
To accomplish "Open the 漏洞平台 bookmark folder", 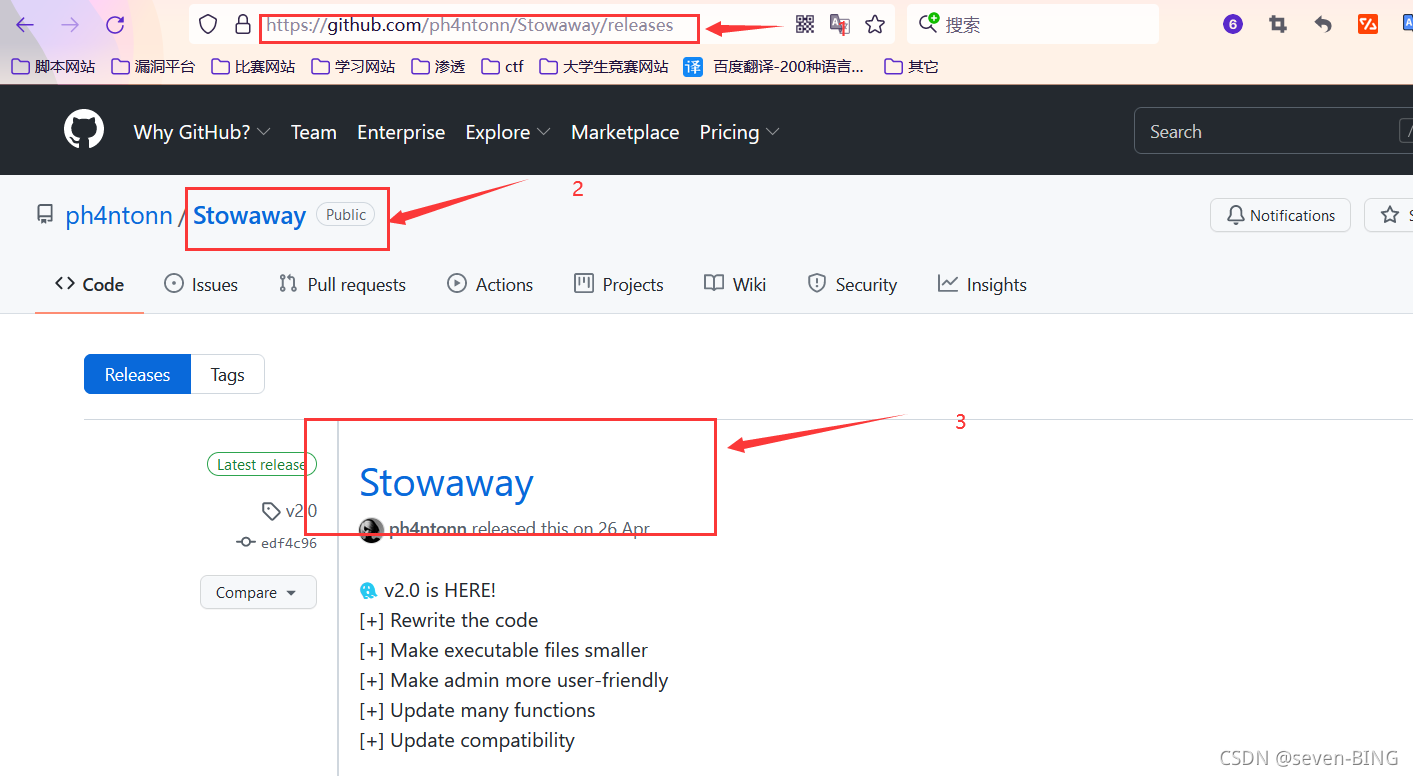I will pos(153,67).
